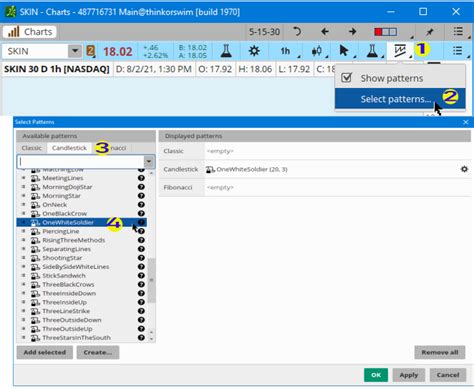Open the pattern search dropdown arrow
Image resolution: width=474 pixels, height=389 pixels.
tap(149, 162)
